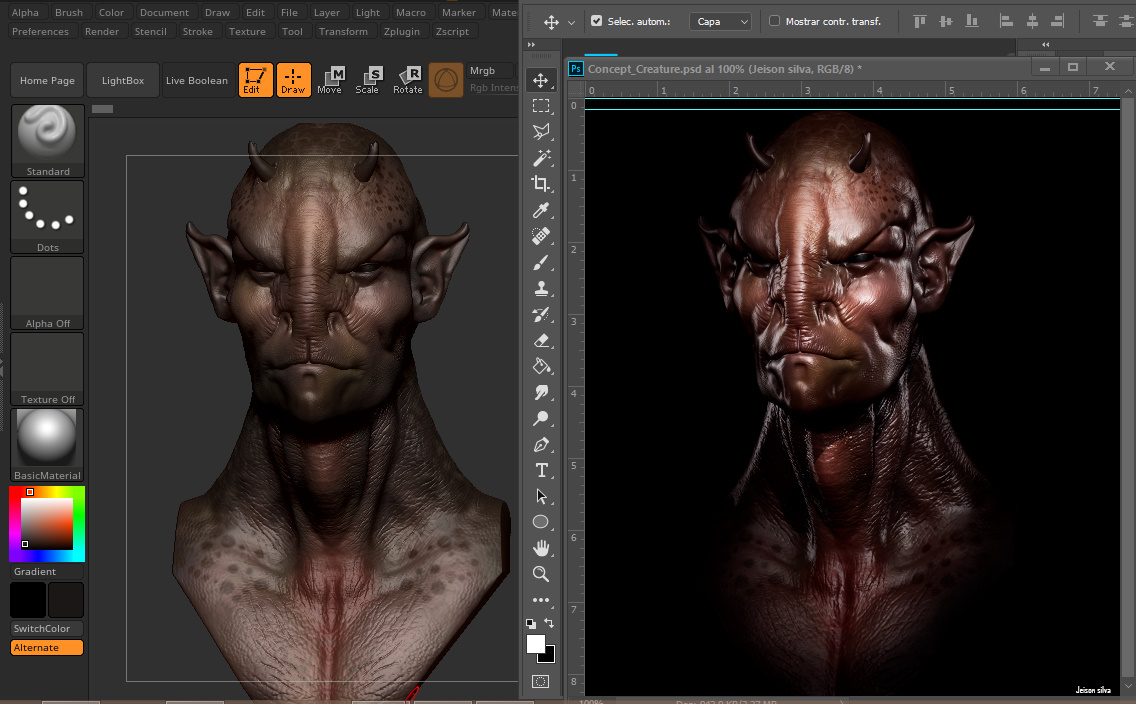Open the Alpha Off picker
Viewport: 1136px width, 704px height.
[x=47, y=293]
